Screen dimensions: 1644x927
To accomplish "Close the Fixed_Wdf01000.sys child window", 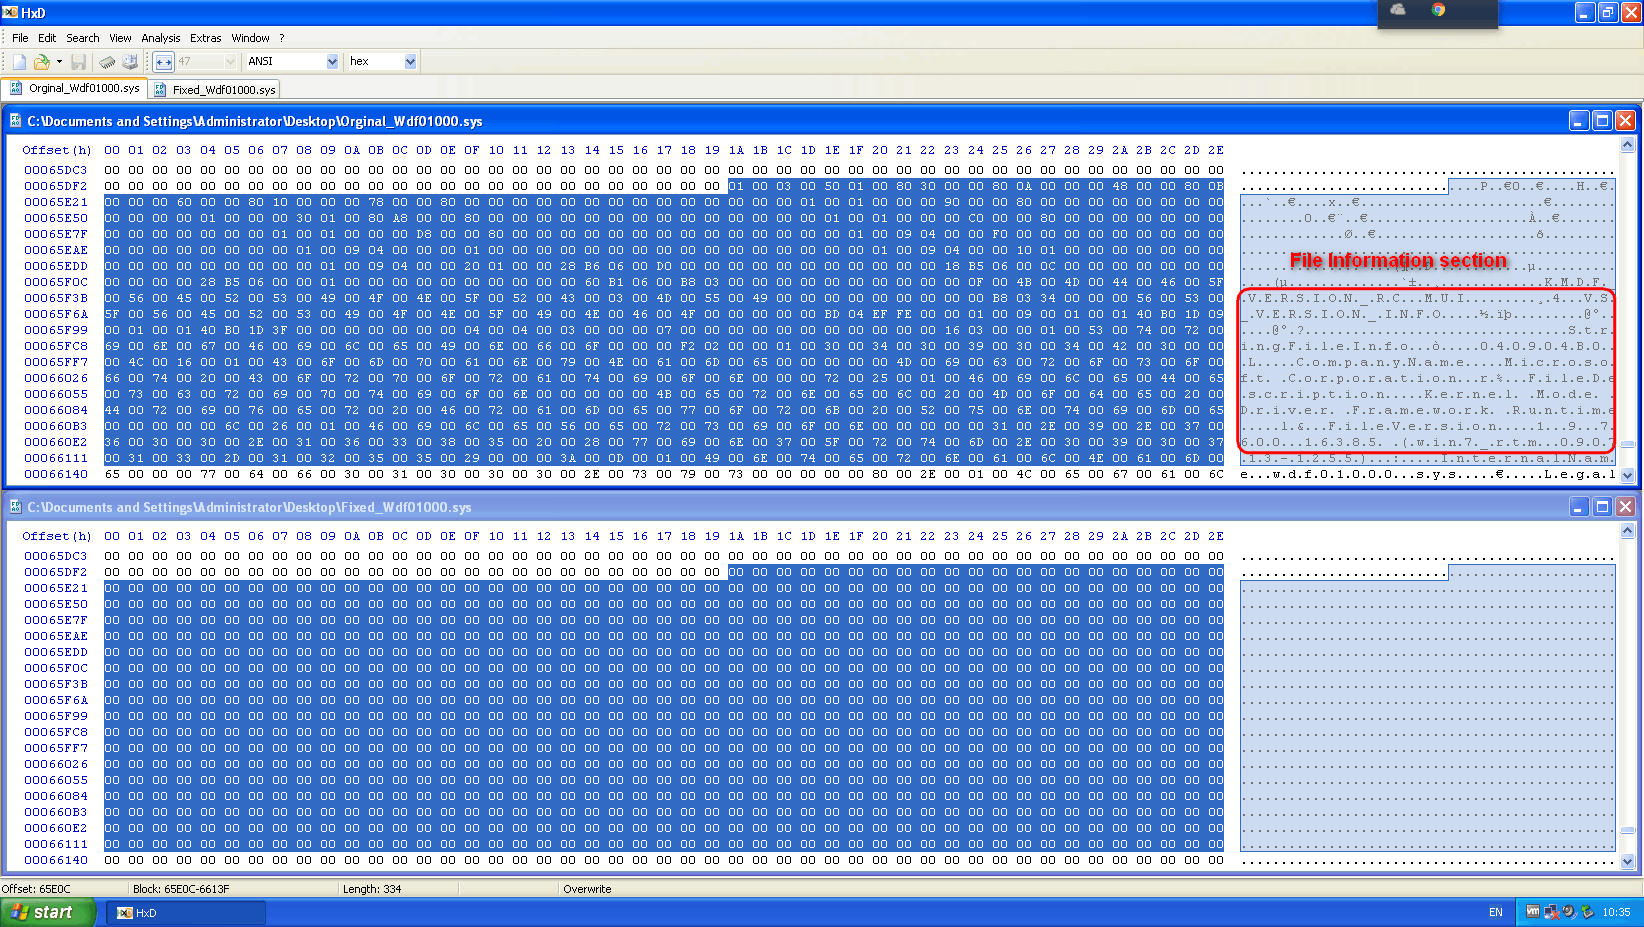I will (x=1625, y=507).
